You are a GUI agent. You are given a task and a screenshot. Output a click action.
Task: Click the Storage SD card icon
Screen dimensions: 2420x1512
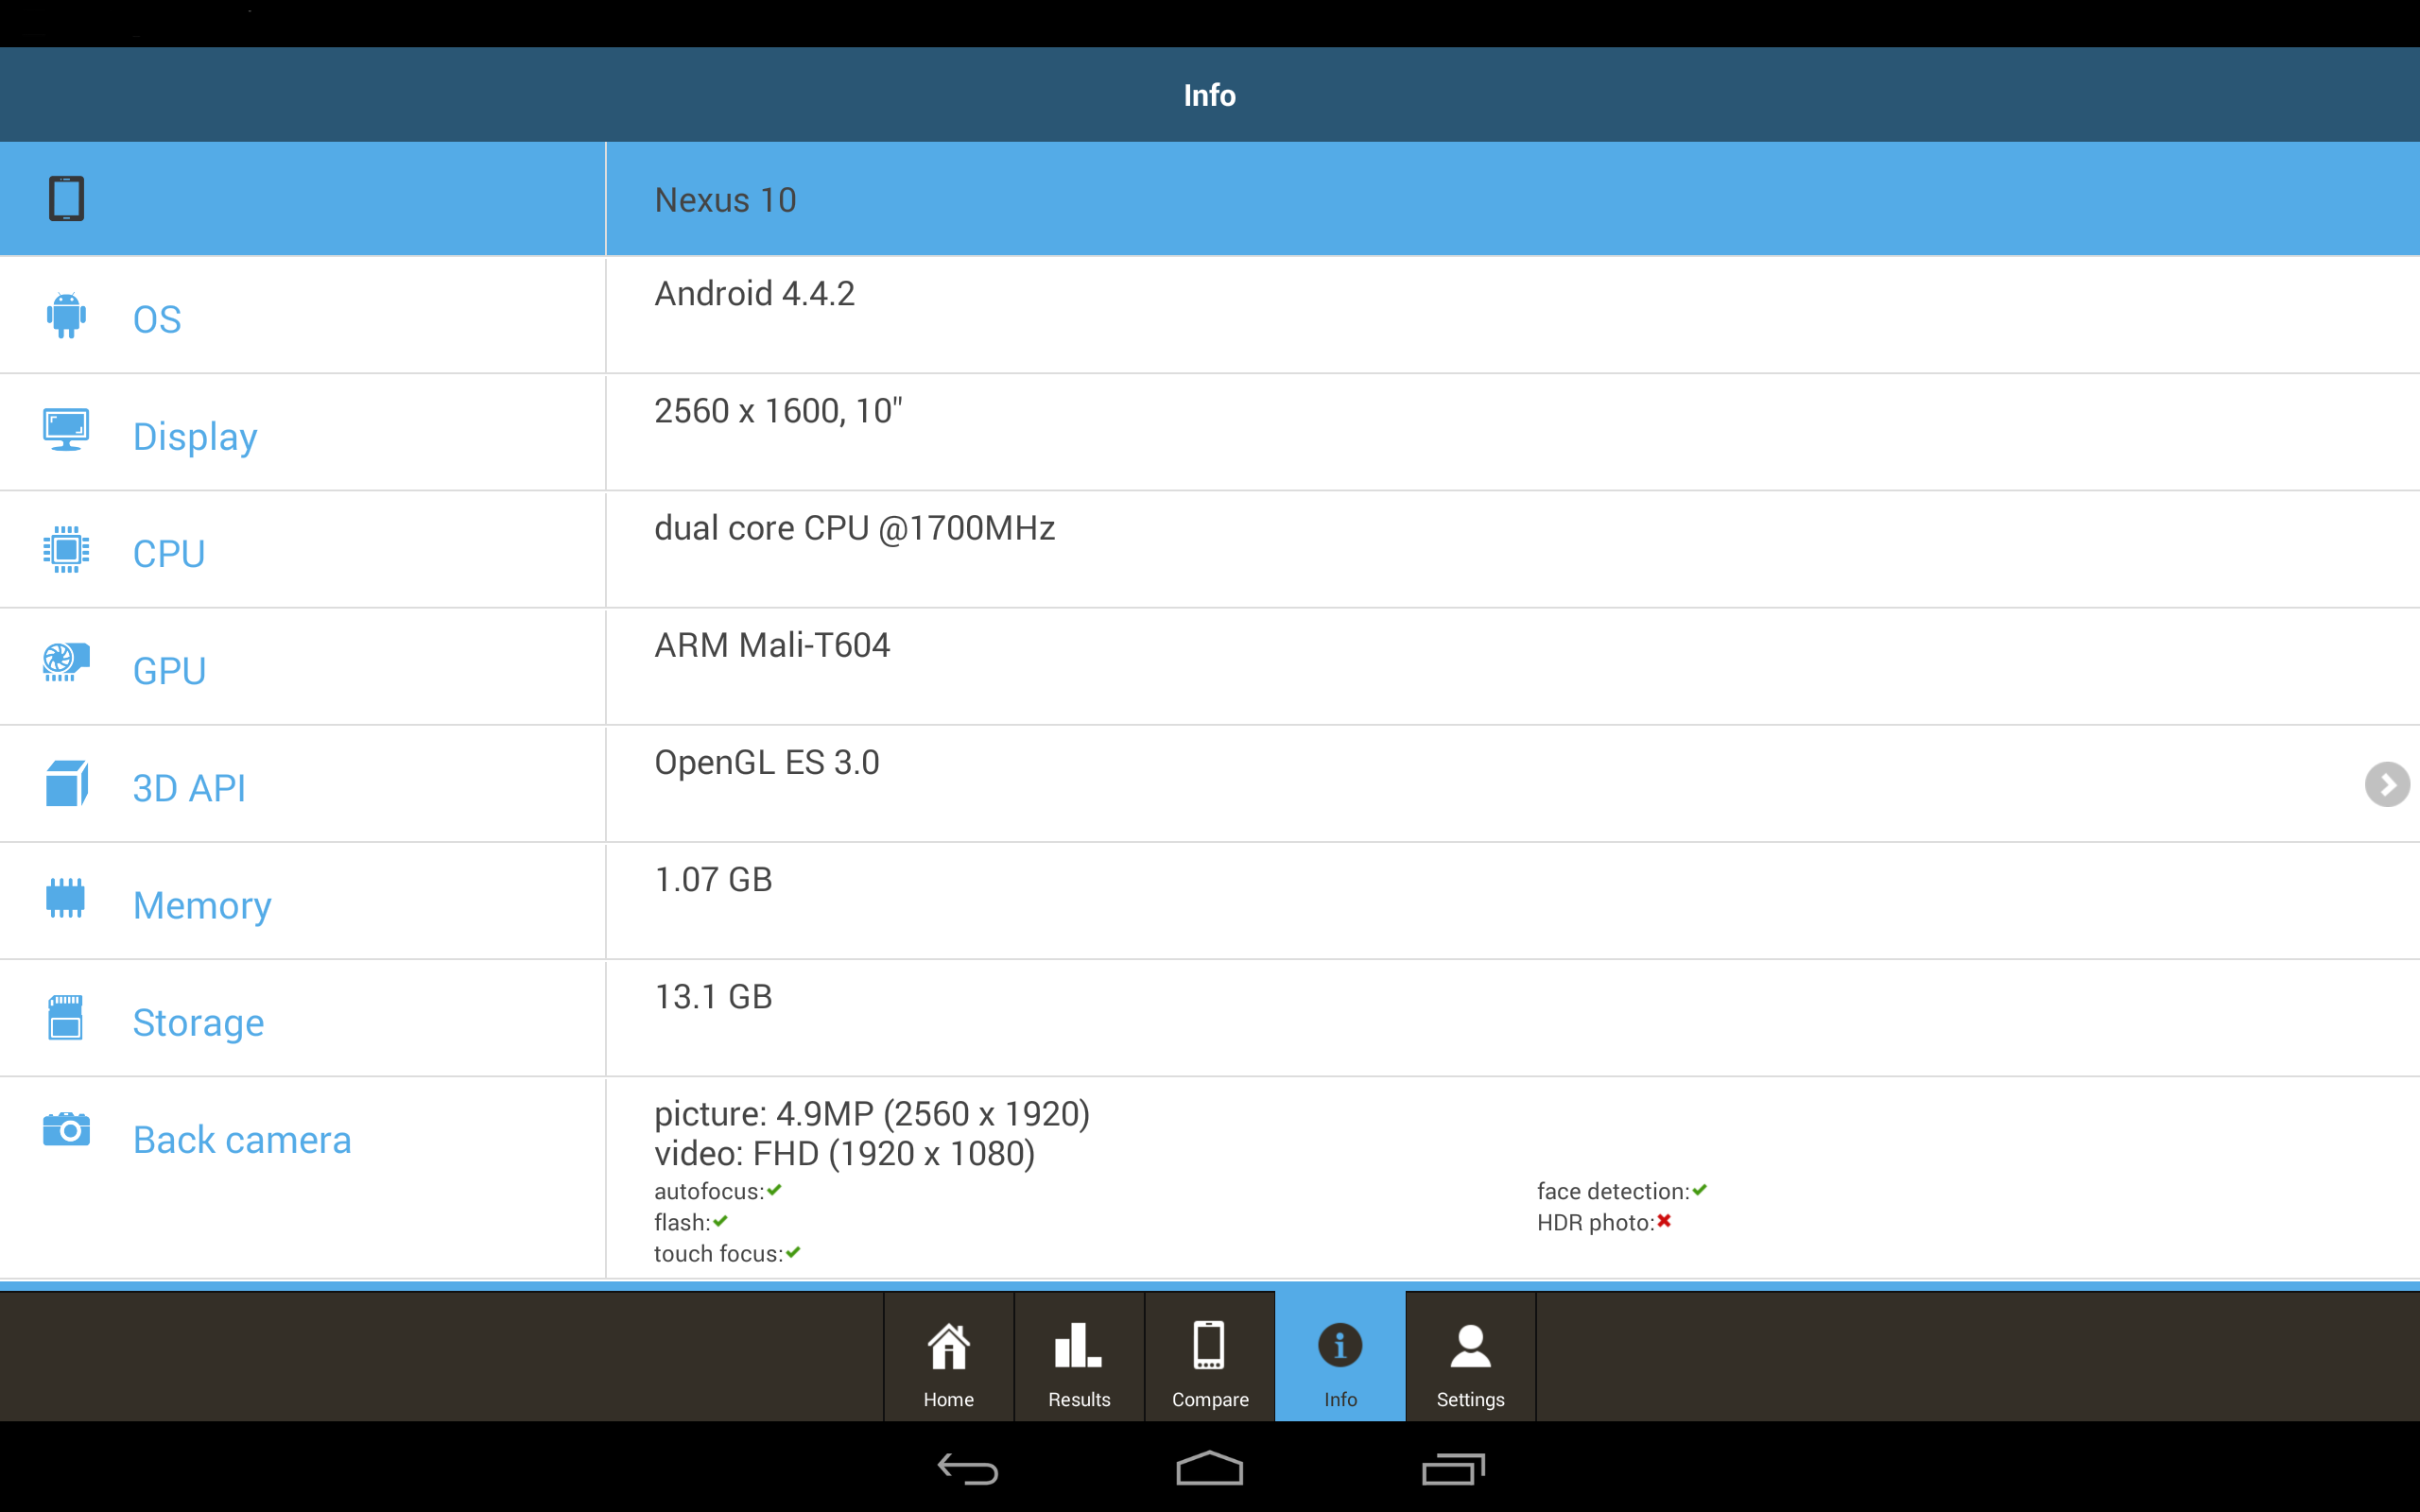point(65,1017)
